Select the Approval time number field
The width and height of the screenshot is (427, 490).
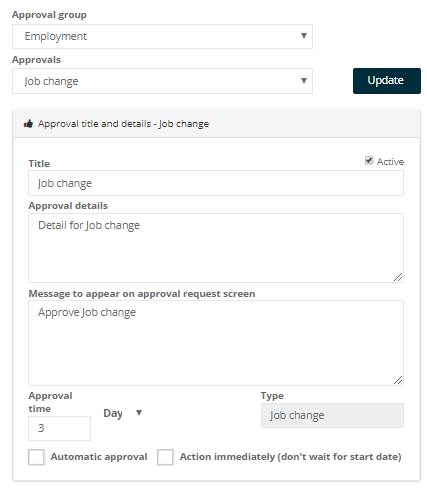pos(59,428)
